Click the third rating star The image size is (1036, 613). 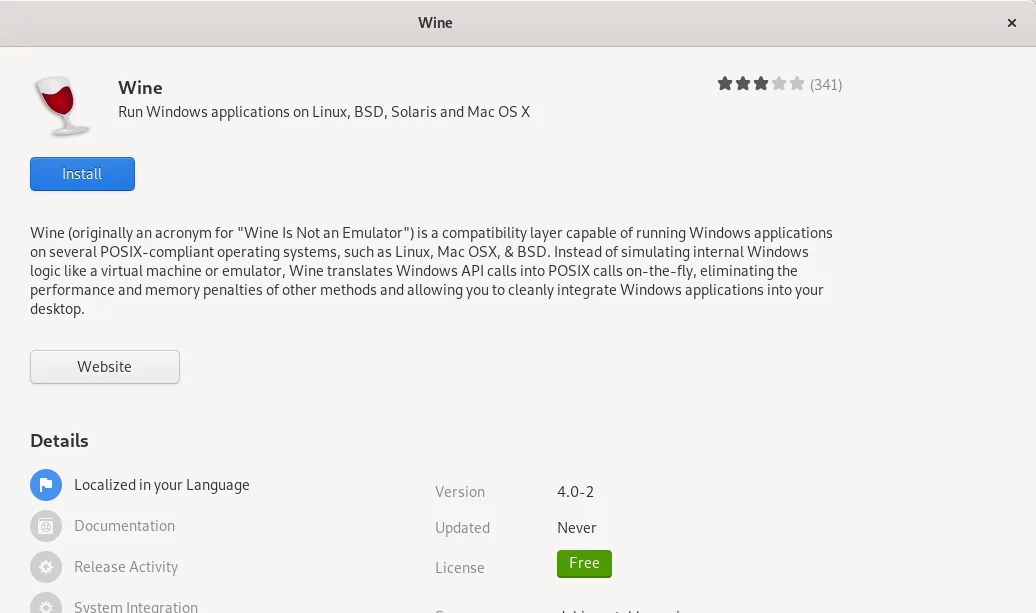click(x=760, y=84)
